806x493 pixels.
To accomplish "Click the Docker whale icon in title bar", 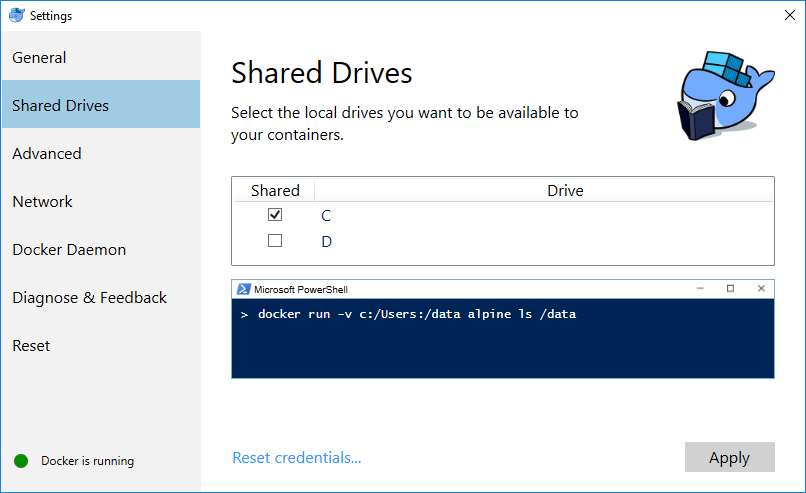I will (17, 16).
